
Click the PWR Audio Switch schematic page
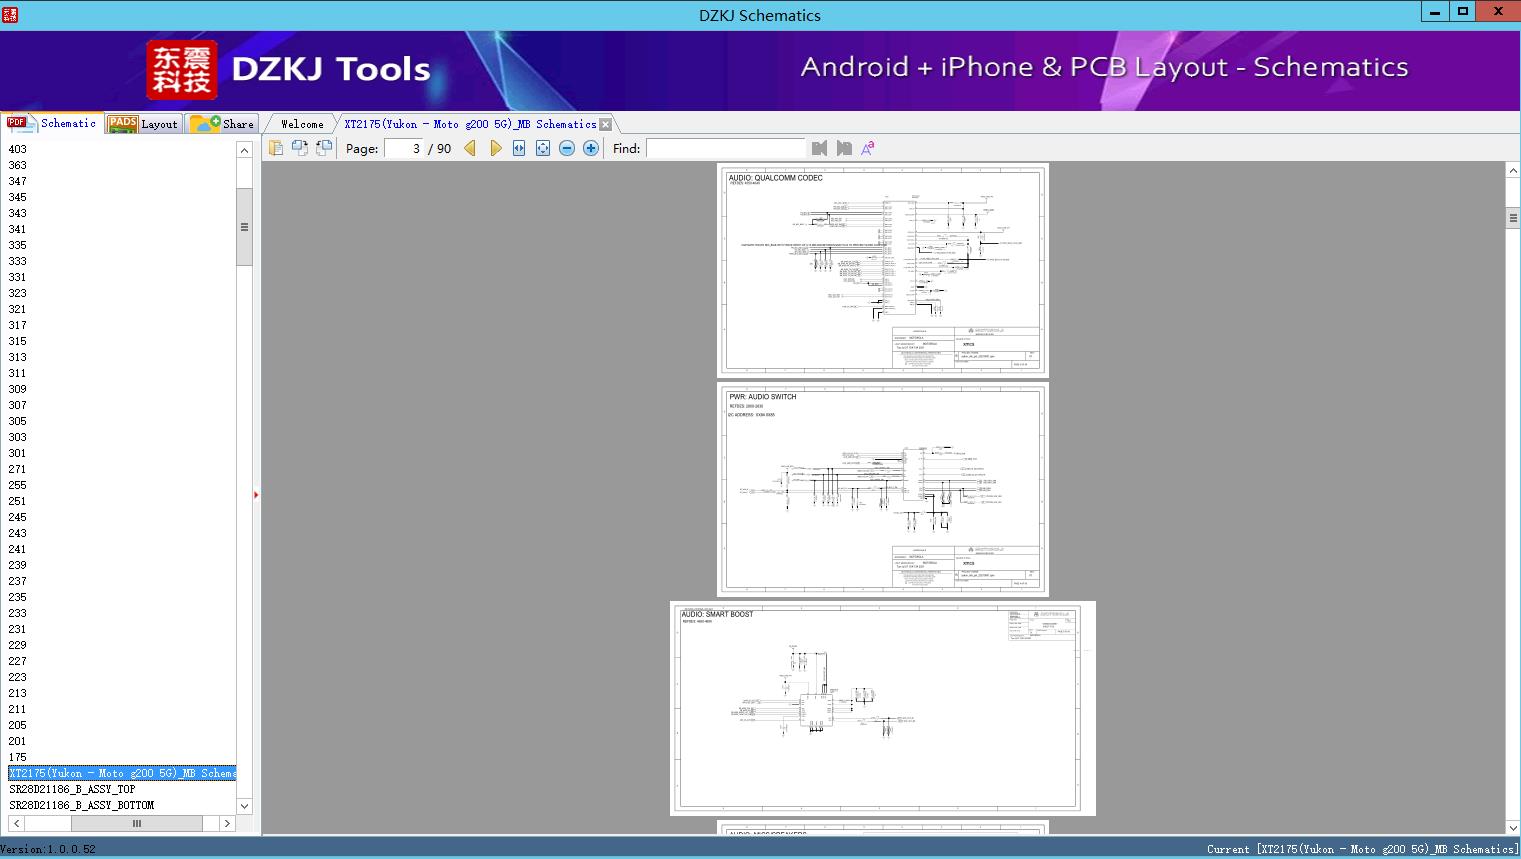point(883,489)
